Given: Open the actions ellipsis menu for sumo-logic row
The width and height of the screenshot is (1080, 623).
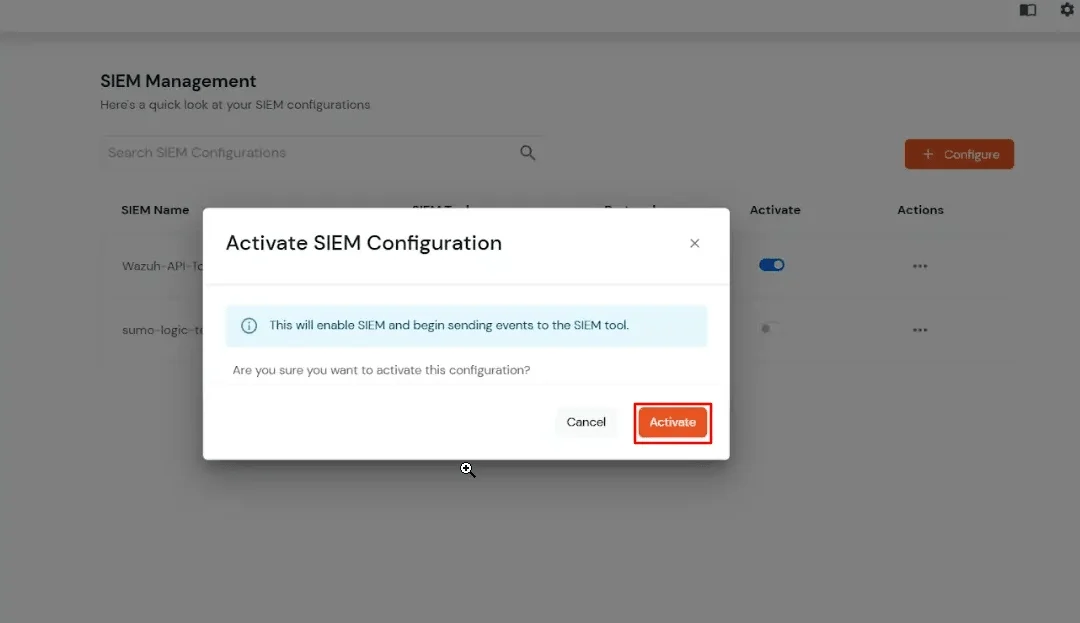Looking at the screenshot, I should (919, 329).
